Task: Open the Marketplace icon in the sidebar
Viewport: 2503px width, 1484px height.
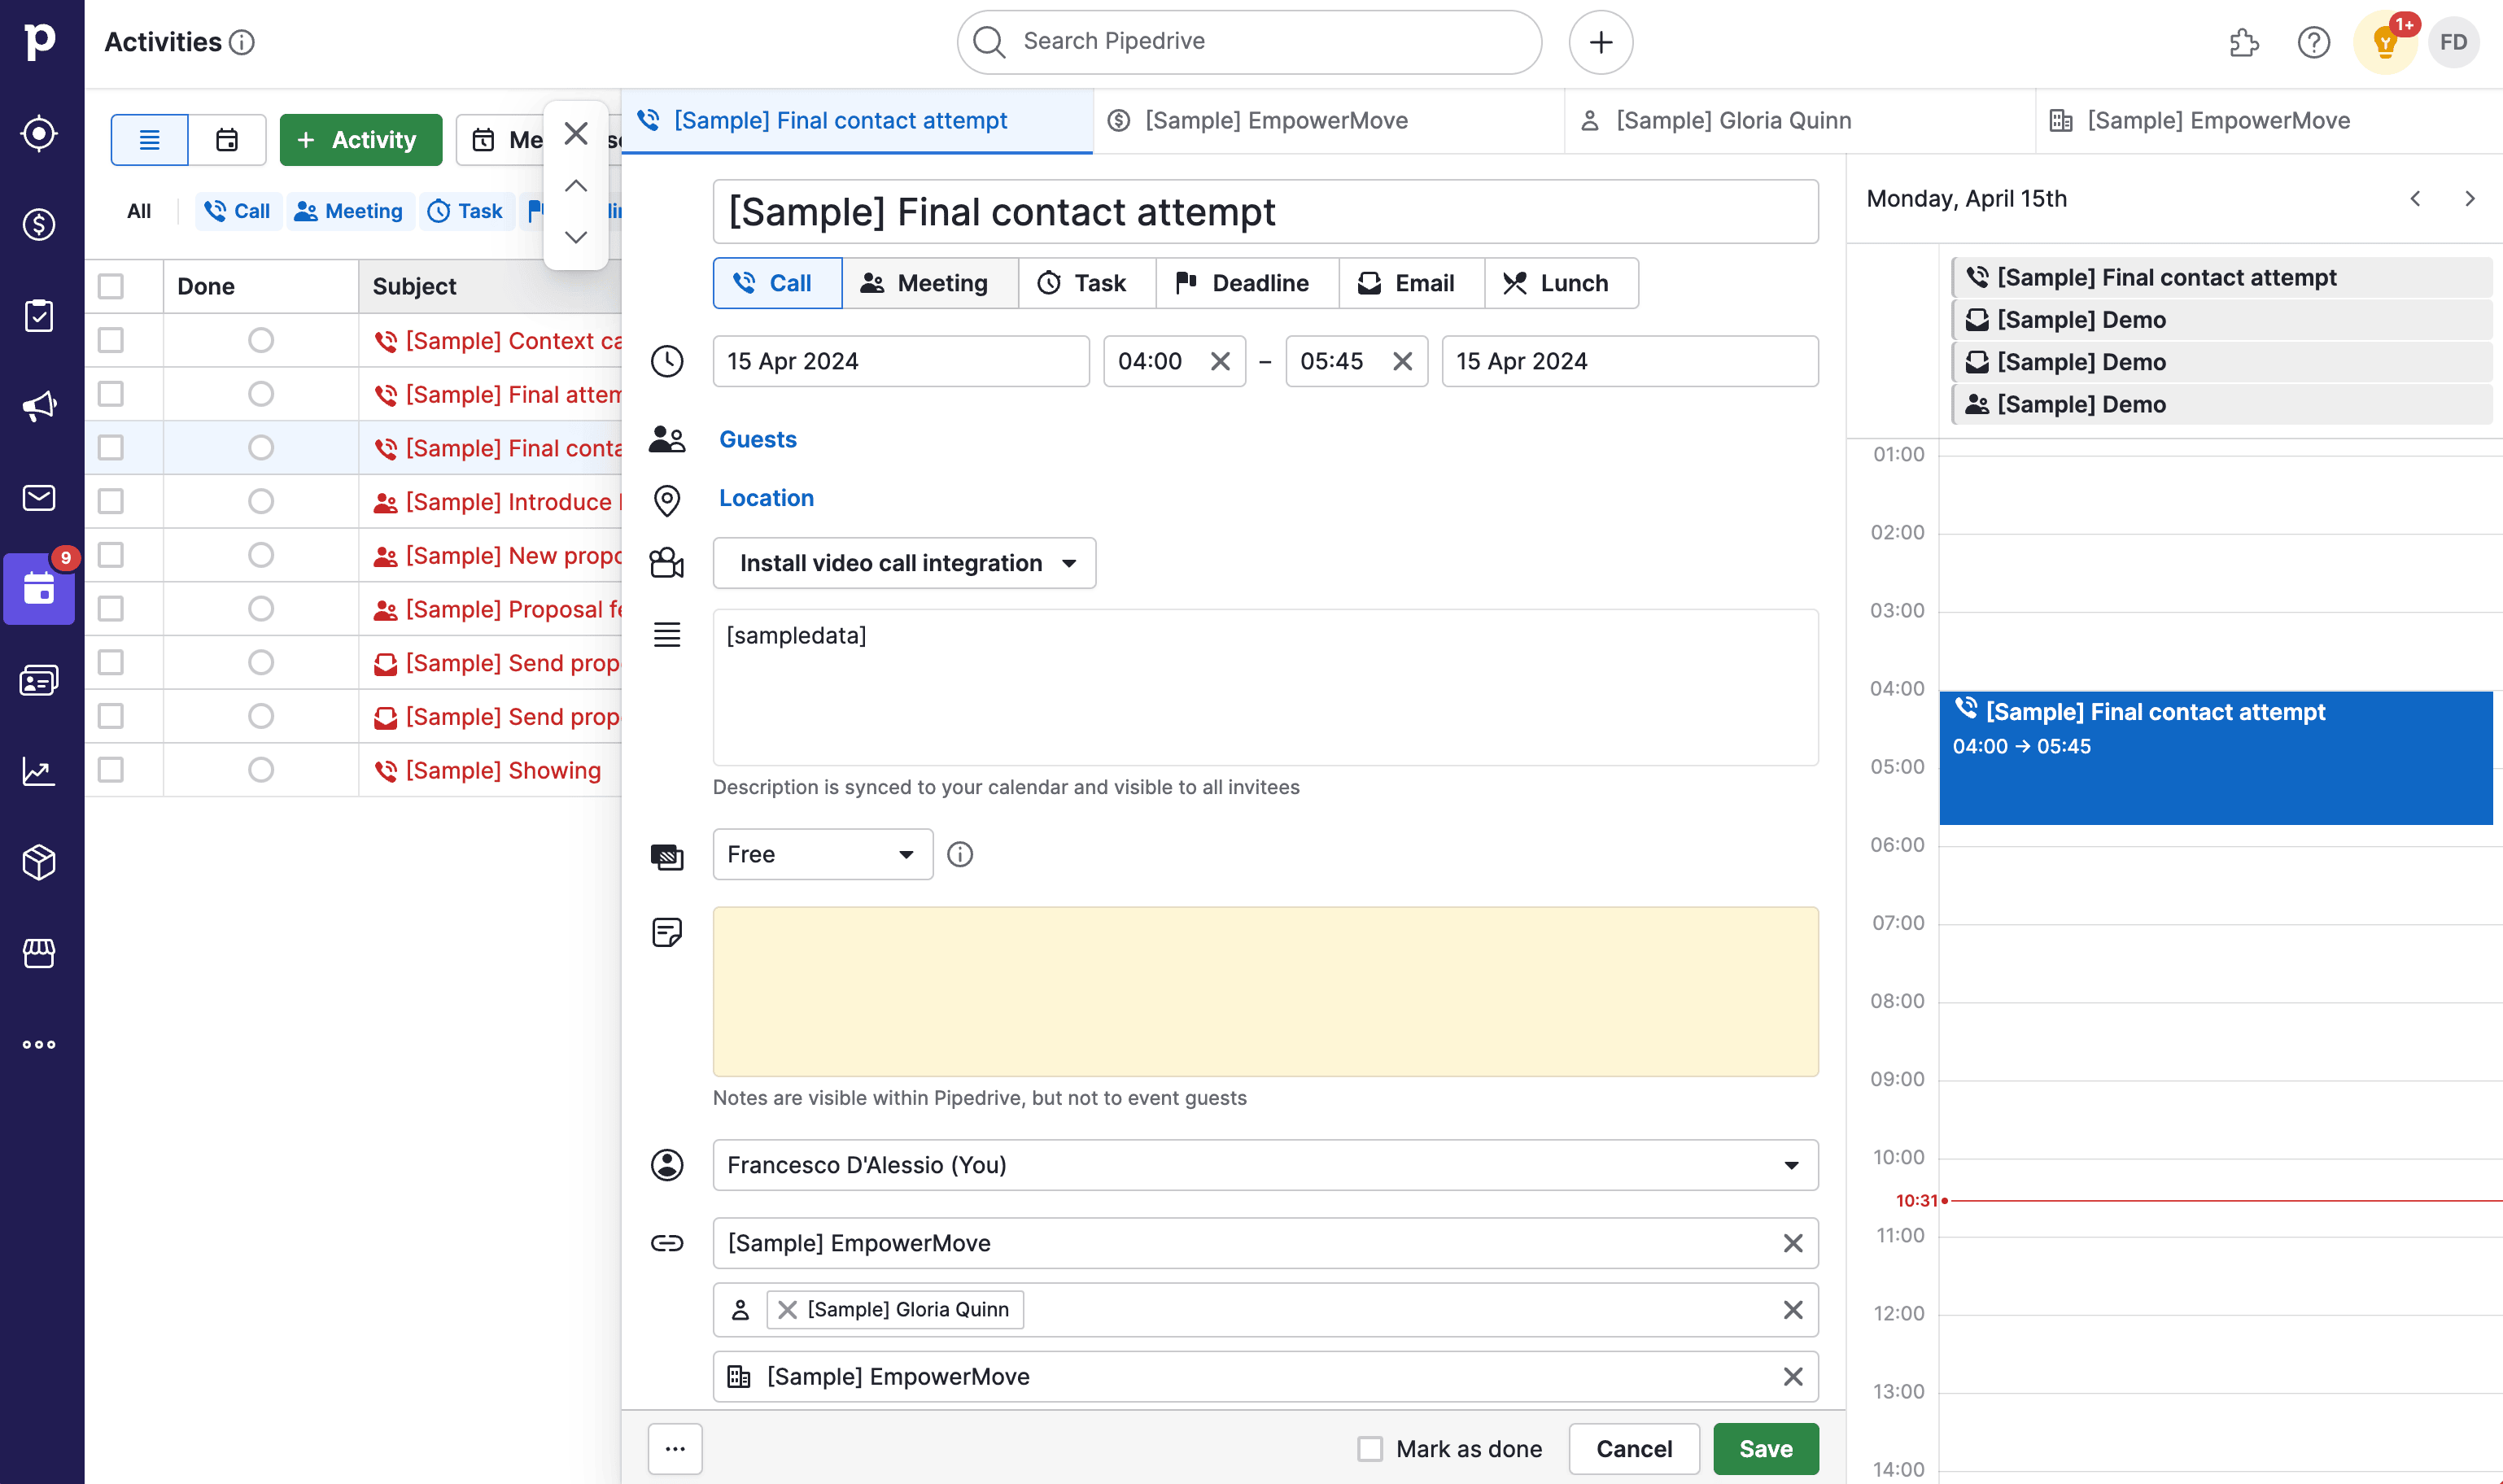Action: pos(38,953)
